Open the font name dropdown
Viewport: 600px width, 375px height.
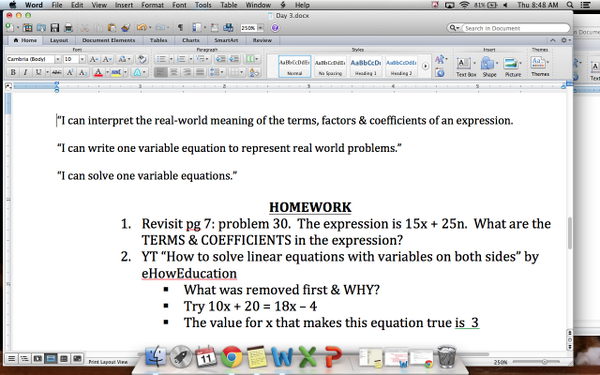(x=57, y=59)
